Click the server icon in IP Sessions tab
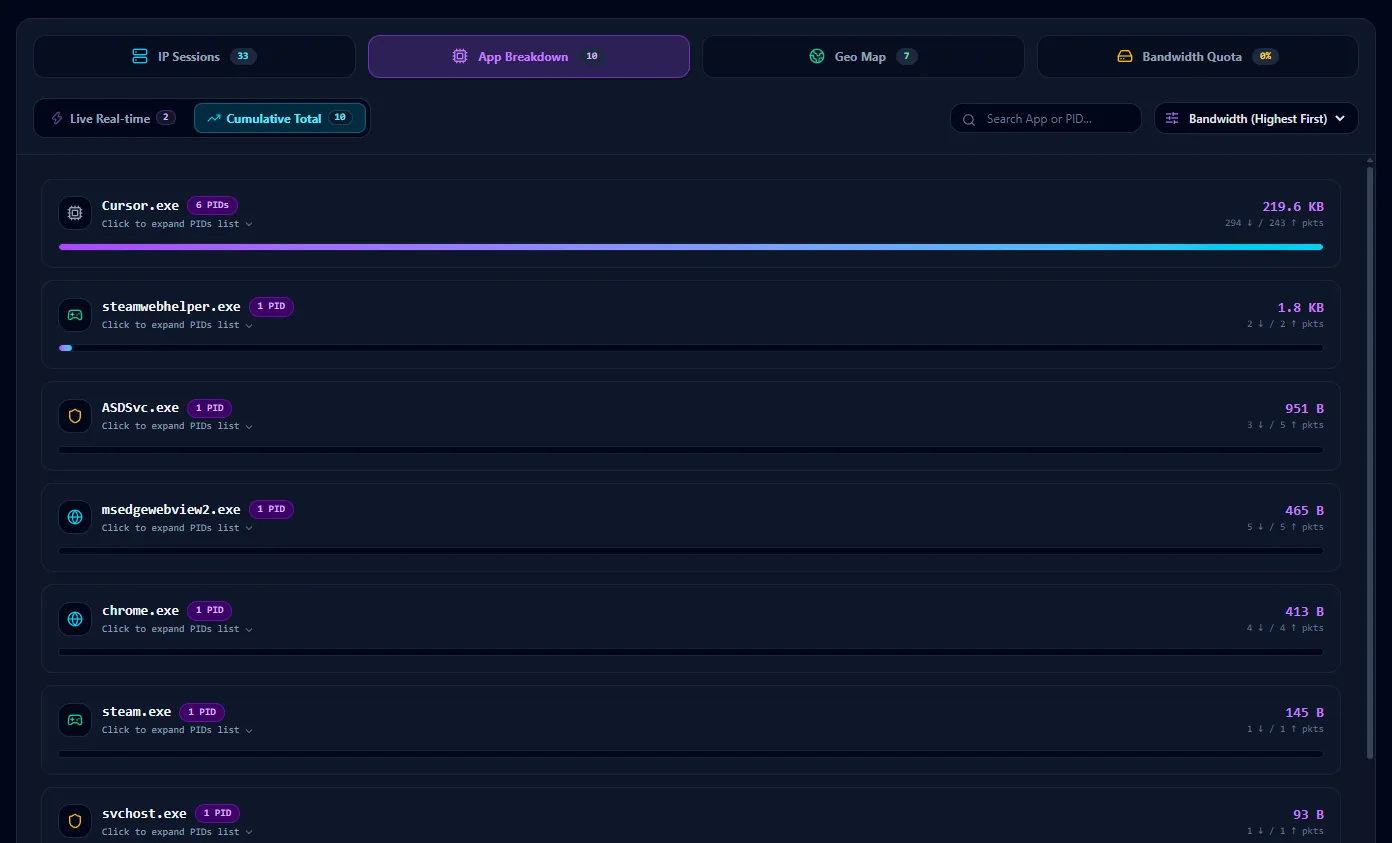 click(x=140, y=57)
